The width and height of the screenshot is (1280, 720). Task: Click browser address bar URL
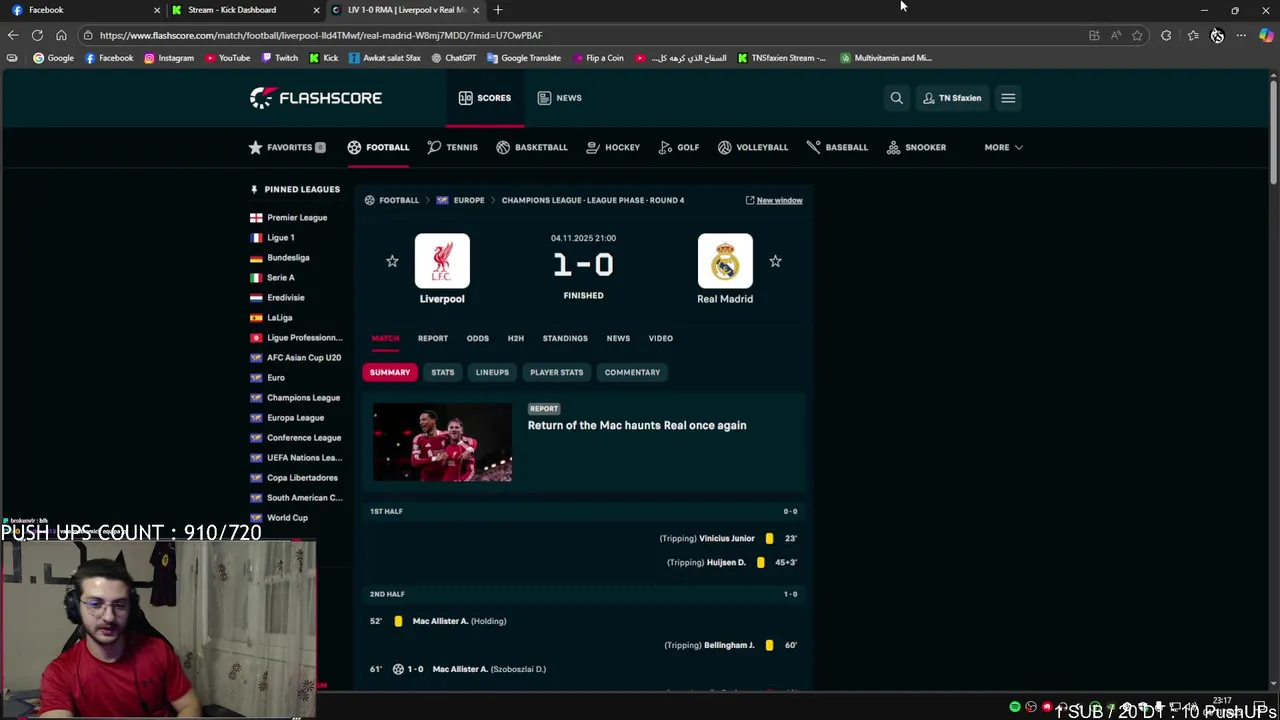pos(320,35)
